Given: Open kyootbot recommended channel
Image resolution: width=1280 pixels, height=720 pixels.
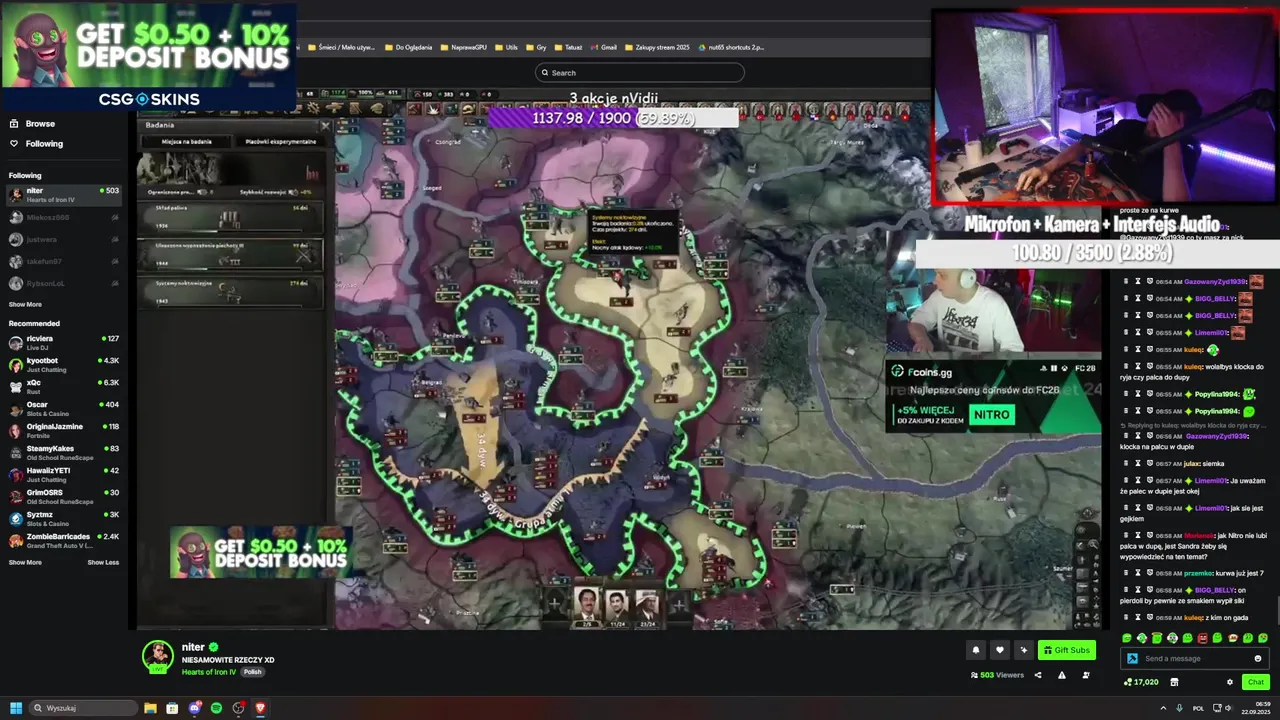Looking at the screenshot, I should click(x=64, y=364).
